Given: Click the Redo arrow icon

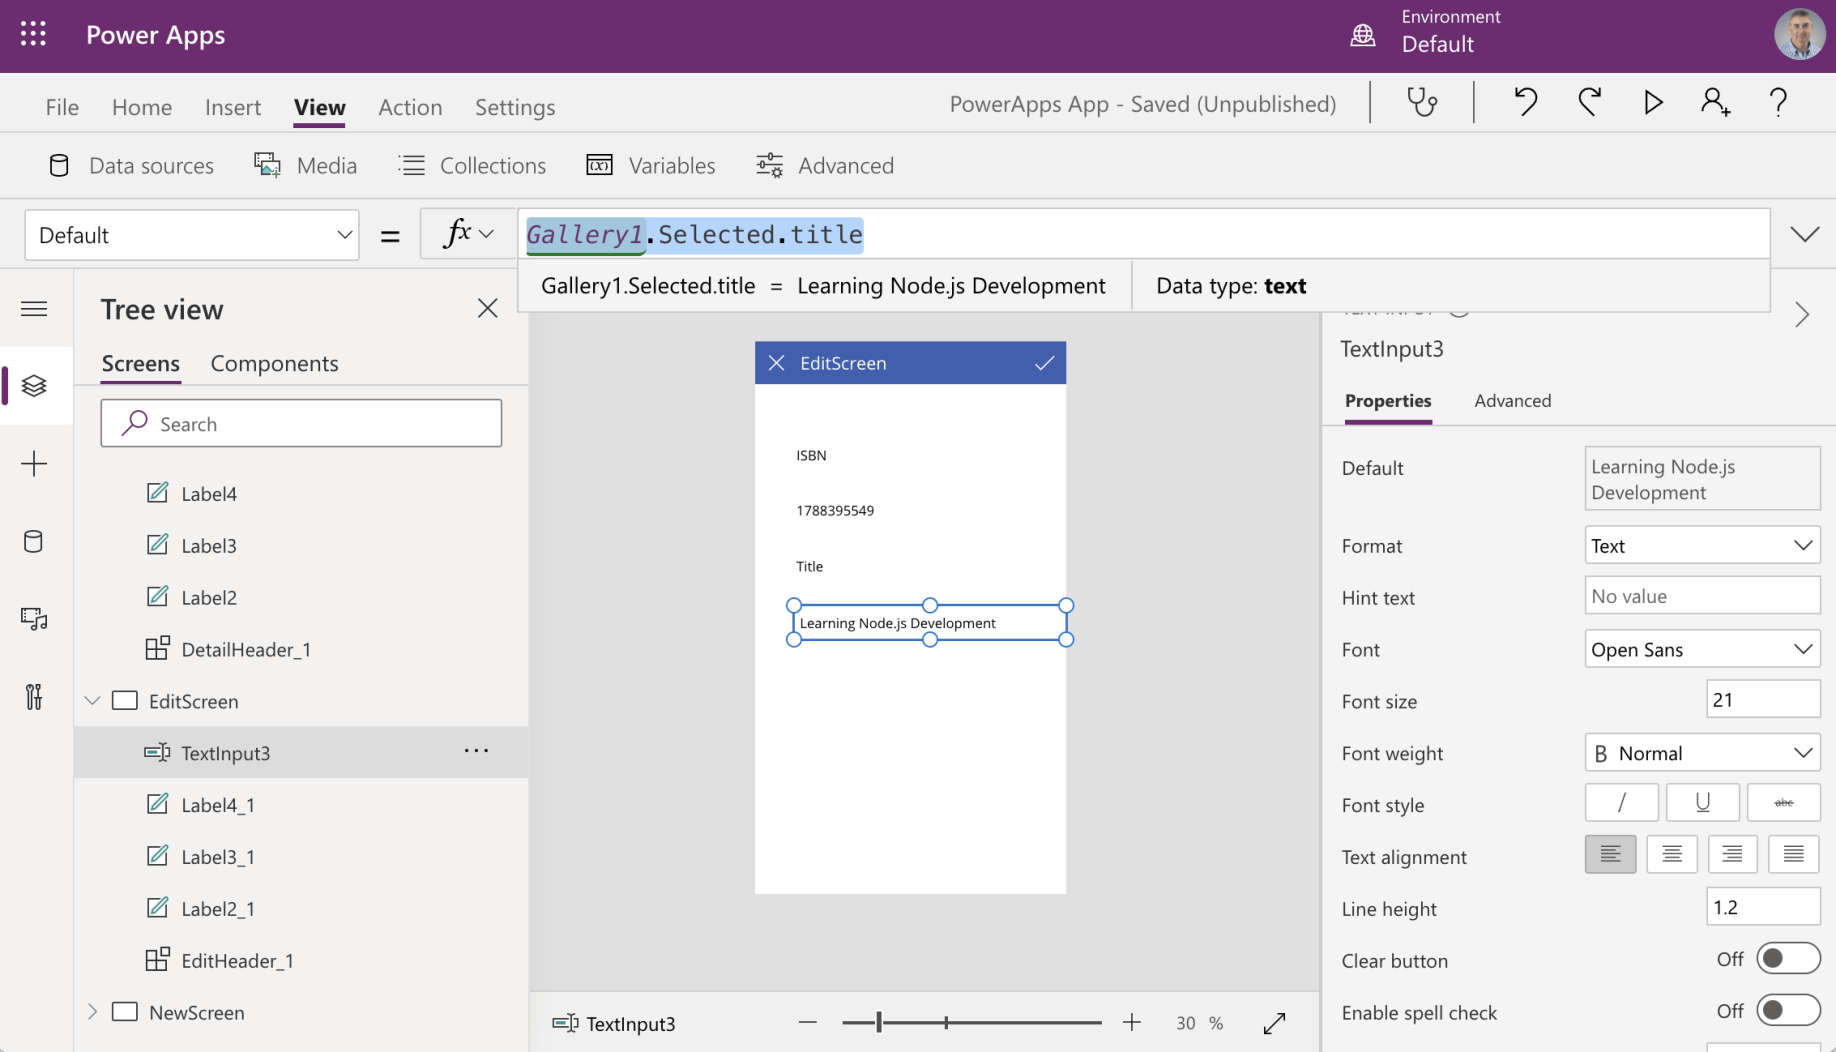Looking at the screenshot, I should pos(1589,103).
